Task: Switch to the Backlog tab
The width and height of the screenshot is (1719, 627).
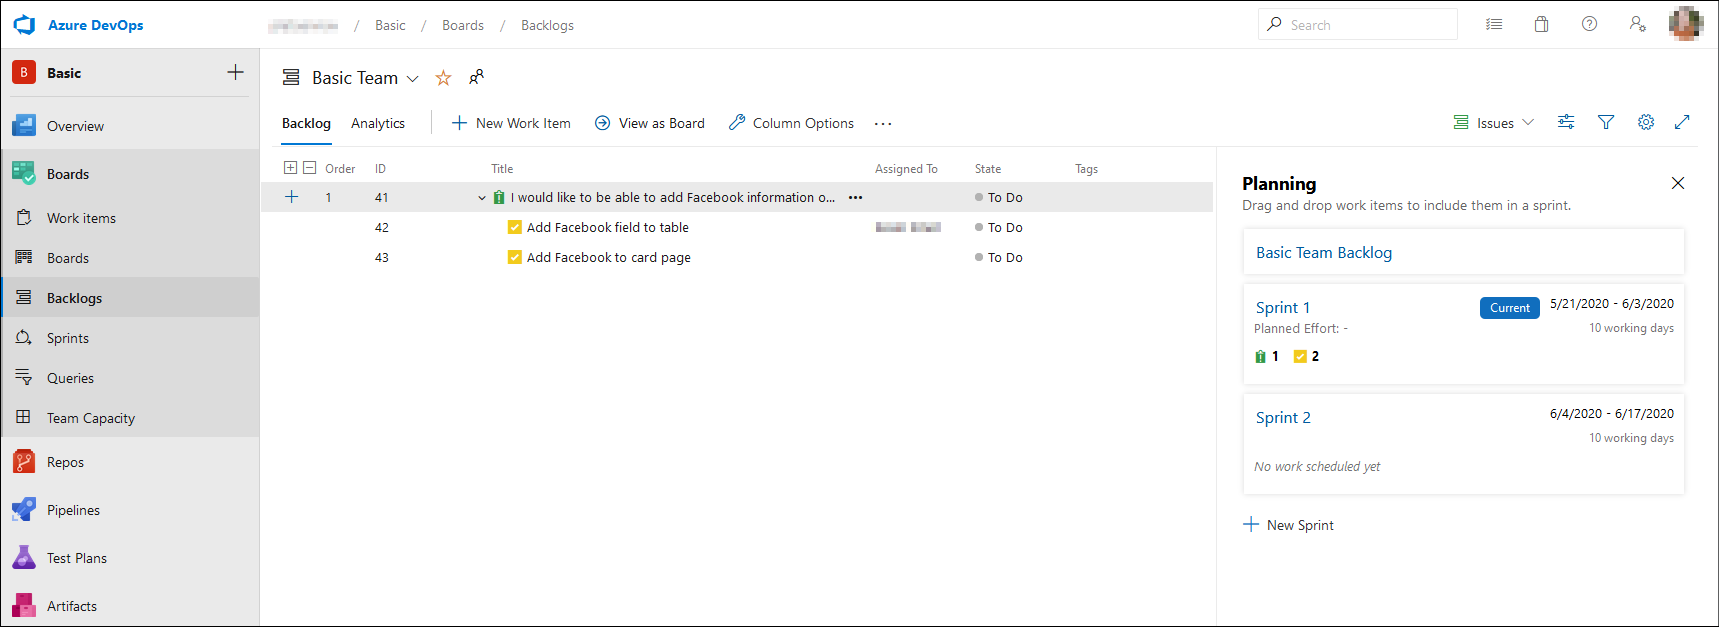Action: point(306,123)
